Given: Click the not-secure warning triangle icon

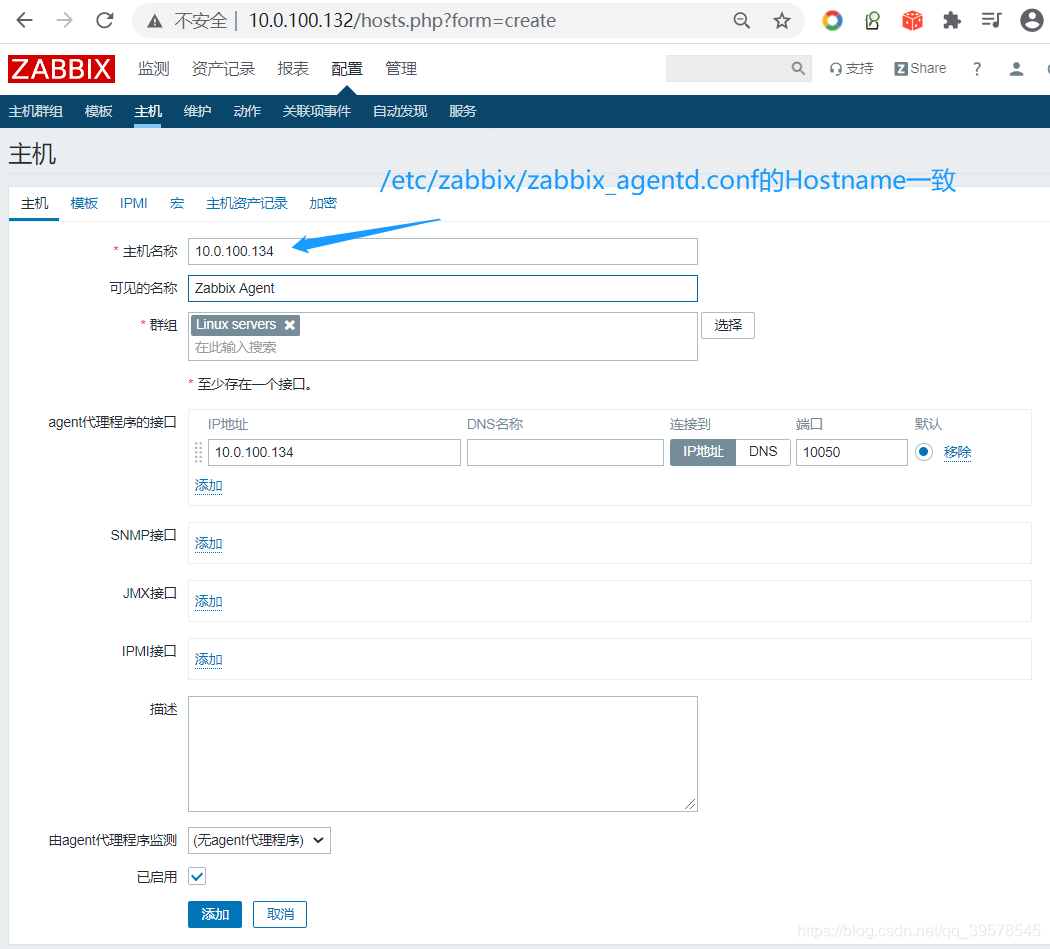Looking at the screenshot, I should pos(155,21).
